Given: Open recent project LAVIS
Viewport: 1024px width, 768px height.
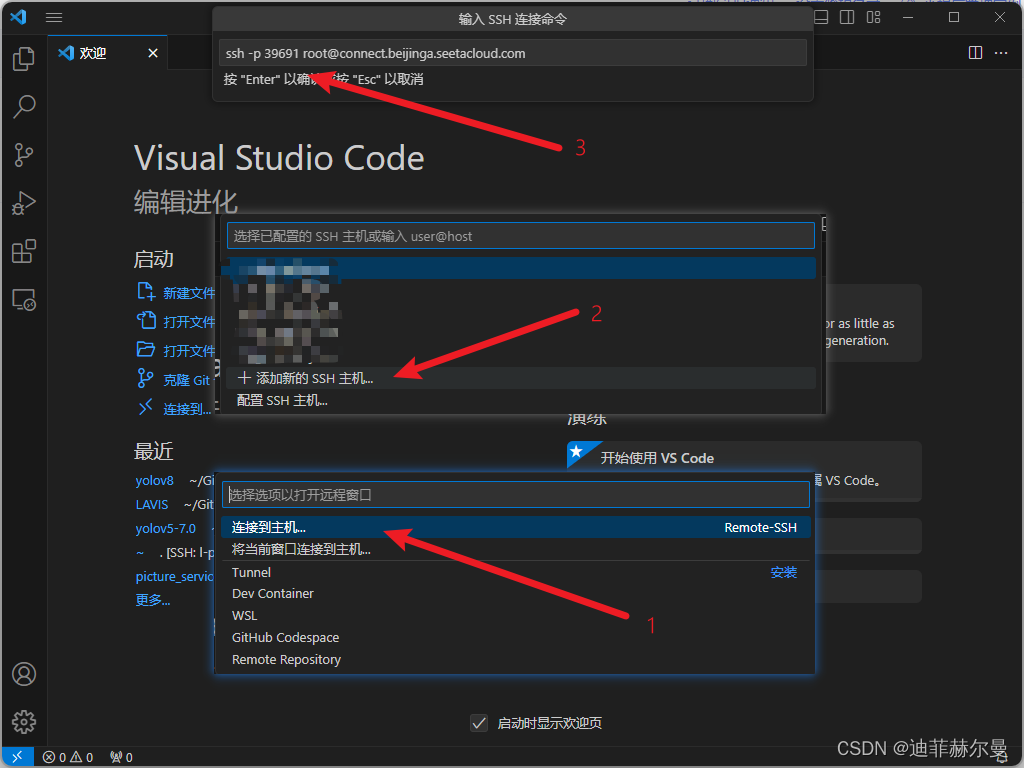Looking at the screenshot, I should click(152, 505).
